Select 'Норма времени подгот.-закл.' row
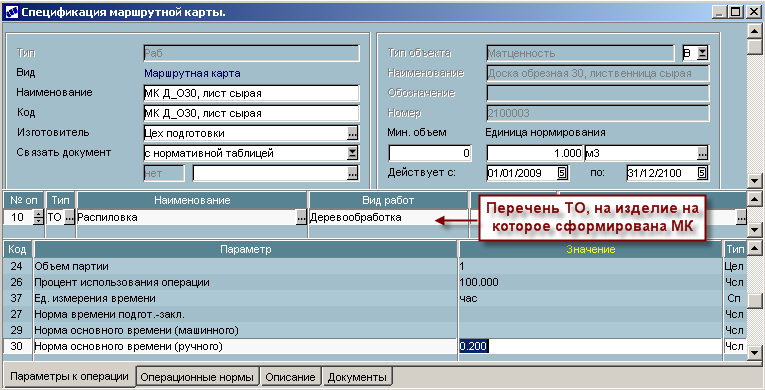The width and height of the screenshot is (765, 390). point(245,314)
